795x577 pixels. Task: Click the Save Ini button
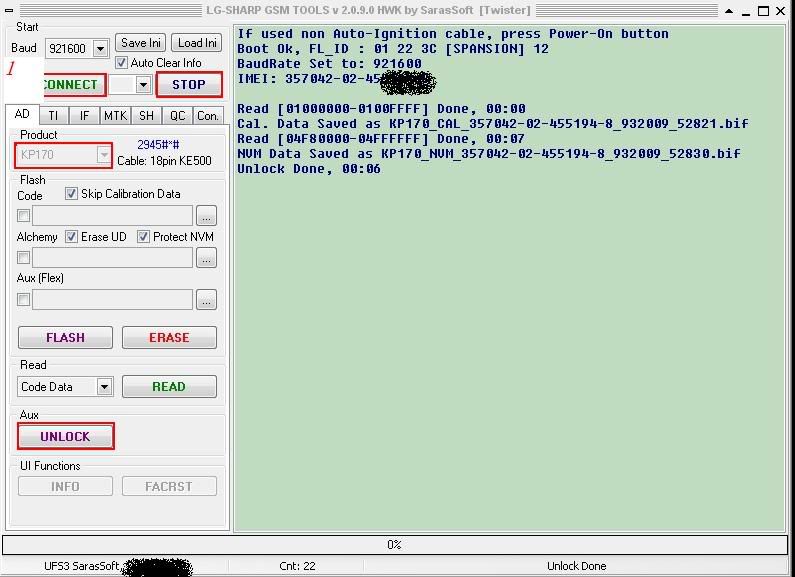point(140,43)
